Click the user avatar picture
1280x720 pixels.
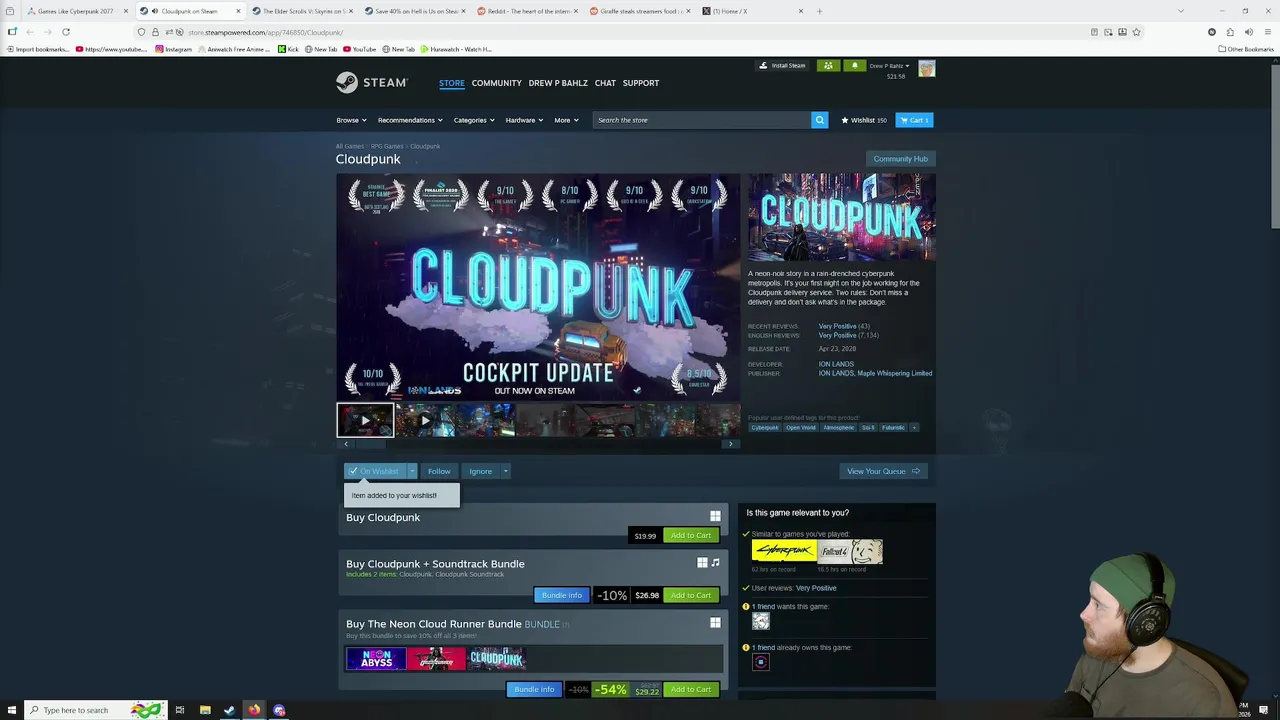coord(927,68)
